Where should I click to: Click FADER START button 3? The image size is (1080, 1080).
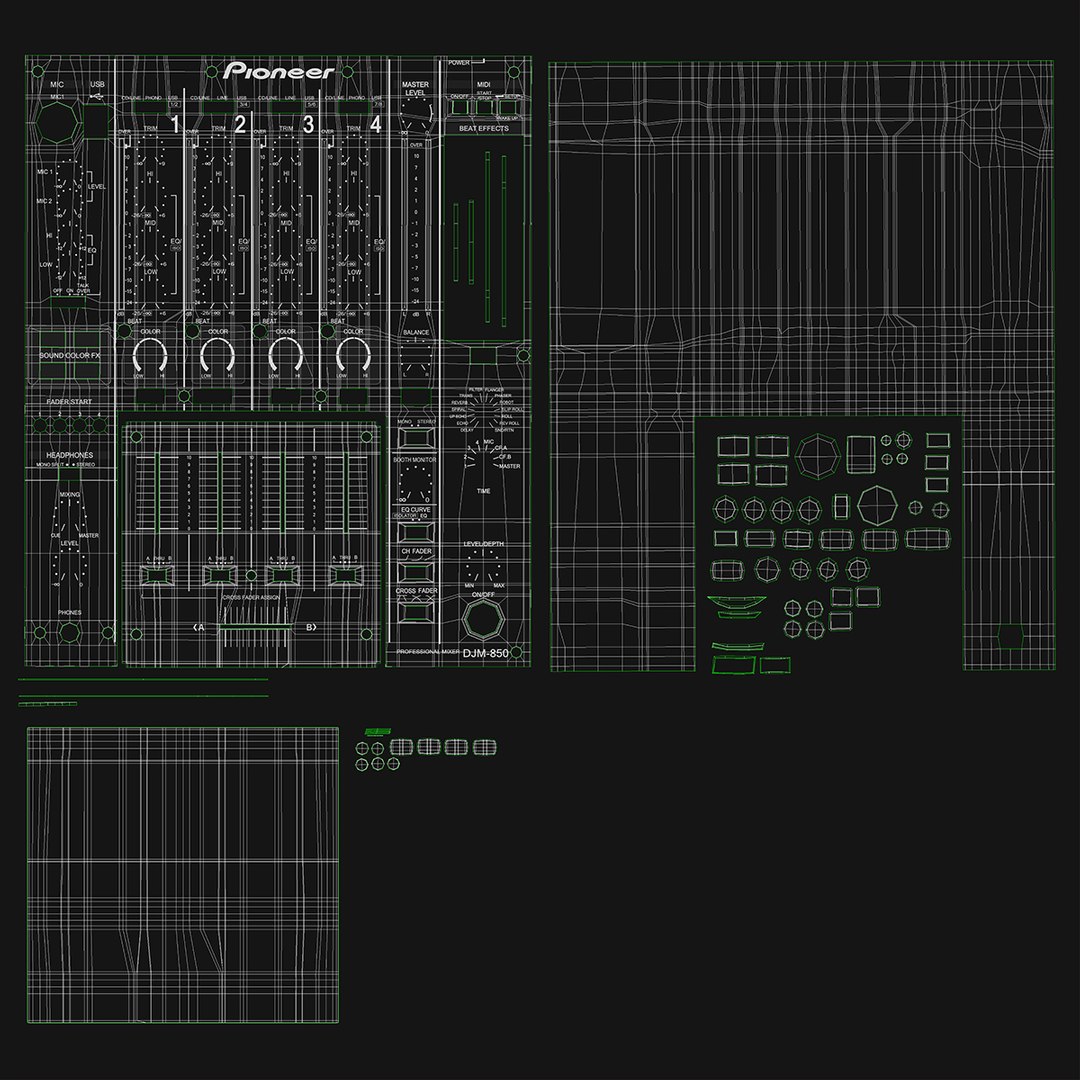coord(80,425)
